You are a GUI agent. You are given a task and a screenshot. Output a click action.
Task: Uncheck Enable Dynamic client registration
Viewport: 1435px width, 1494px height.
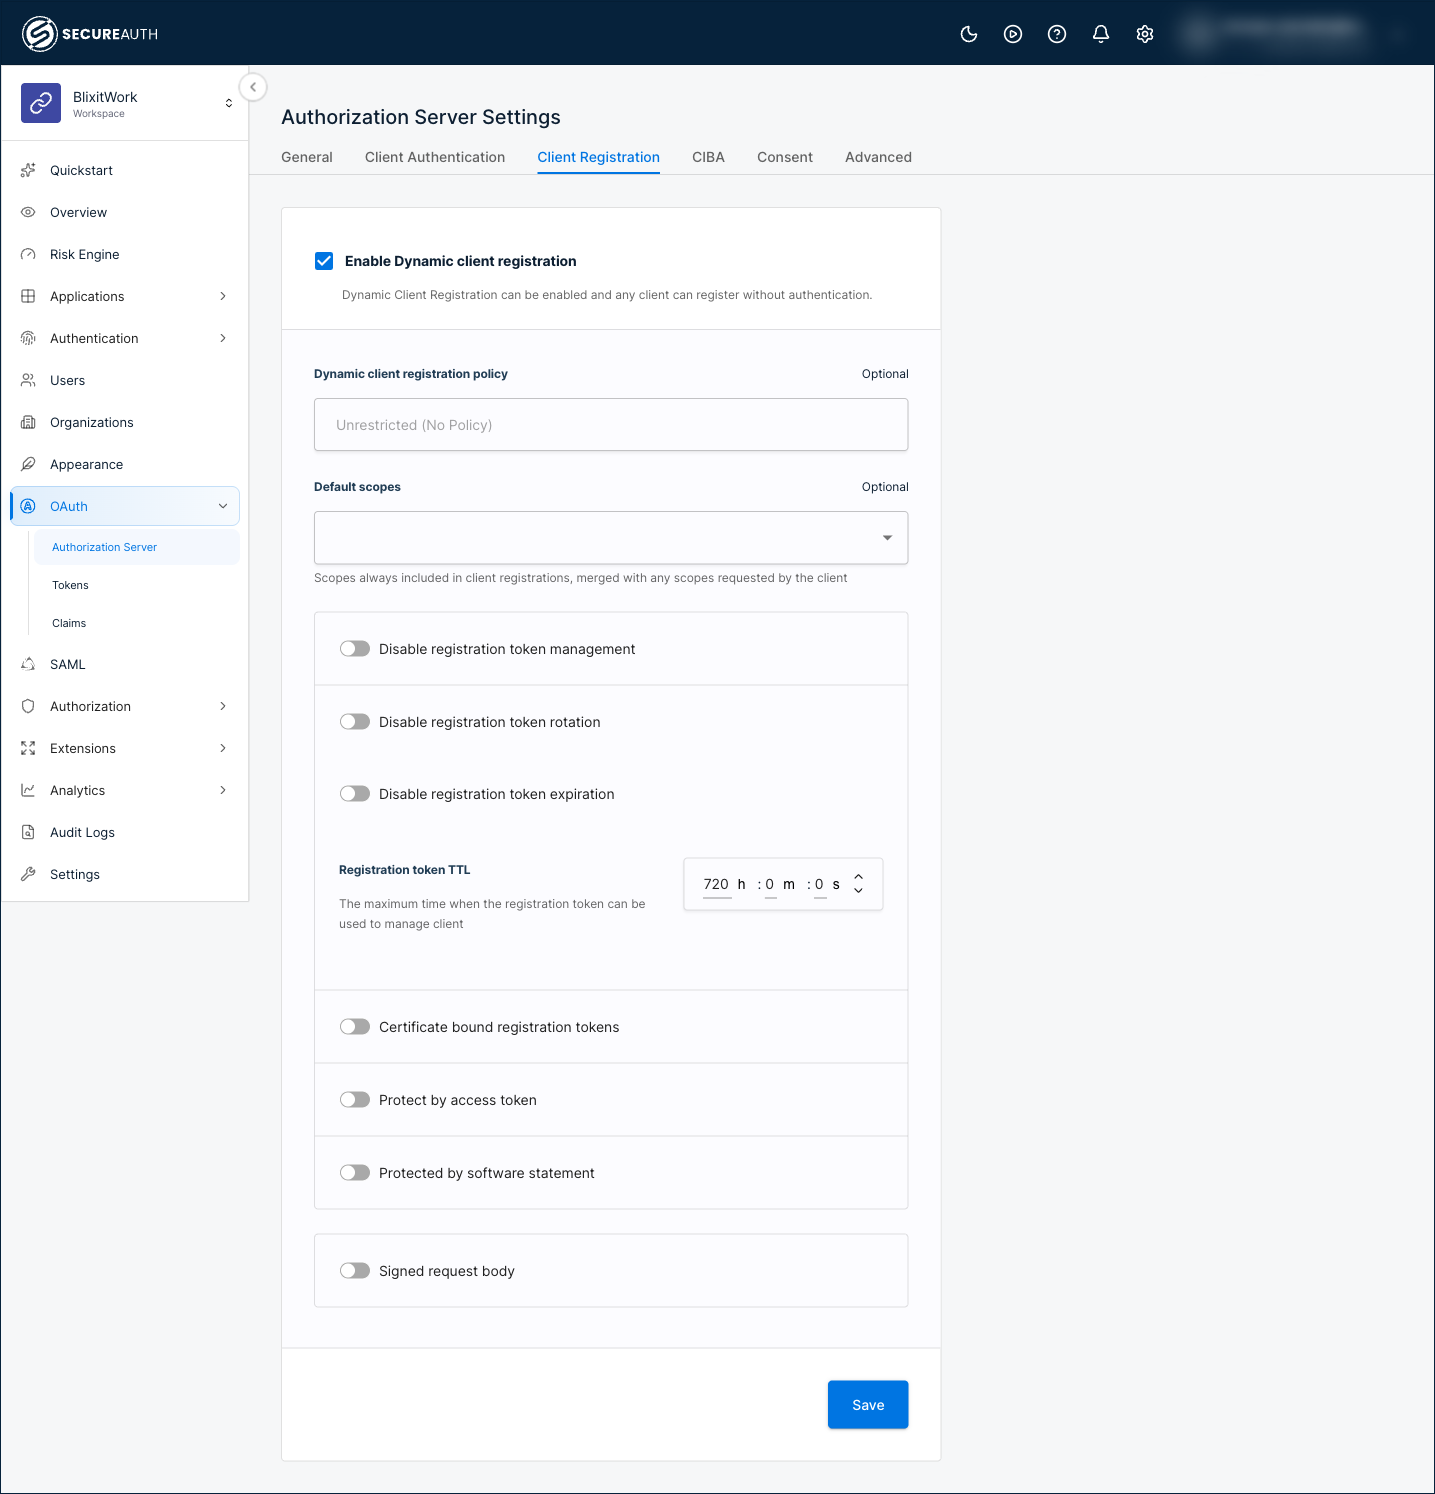(324, 261)
